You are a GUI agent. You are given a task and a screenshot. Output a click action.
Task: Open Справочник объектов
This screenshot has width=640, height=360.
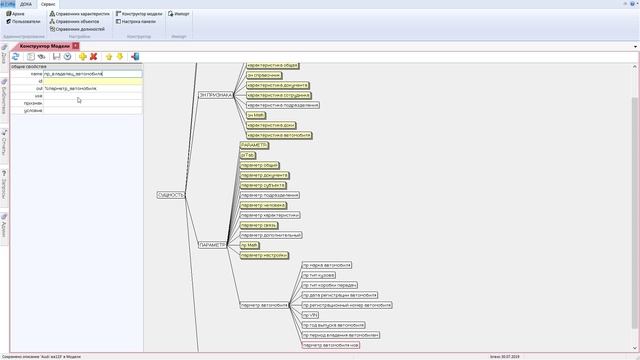pyautogui.click(x=74, y=21)
